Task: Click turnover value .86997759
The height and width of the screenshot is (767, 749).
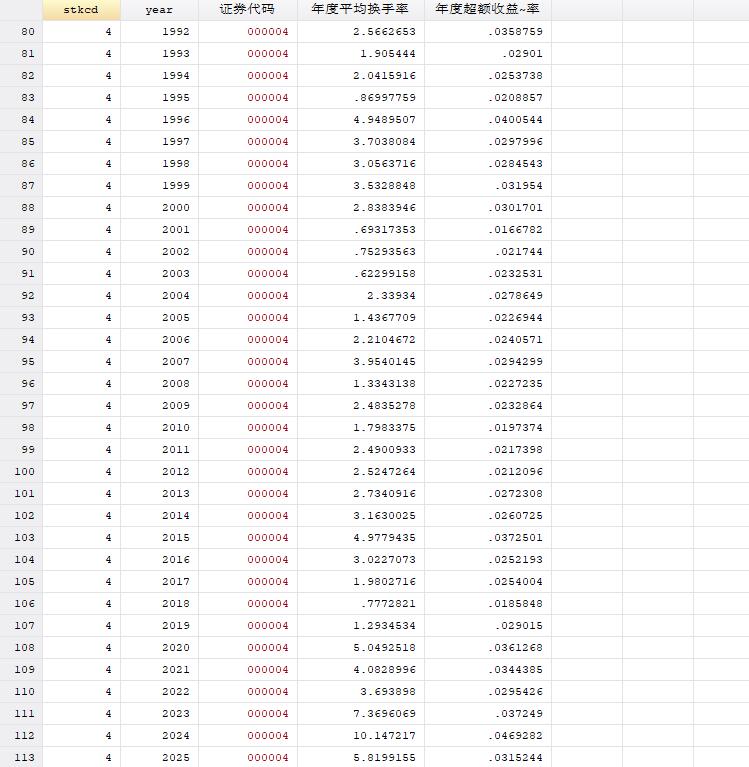Action: [361, 98]
